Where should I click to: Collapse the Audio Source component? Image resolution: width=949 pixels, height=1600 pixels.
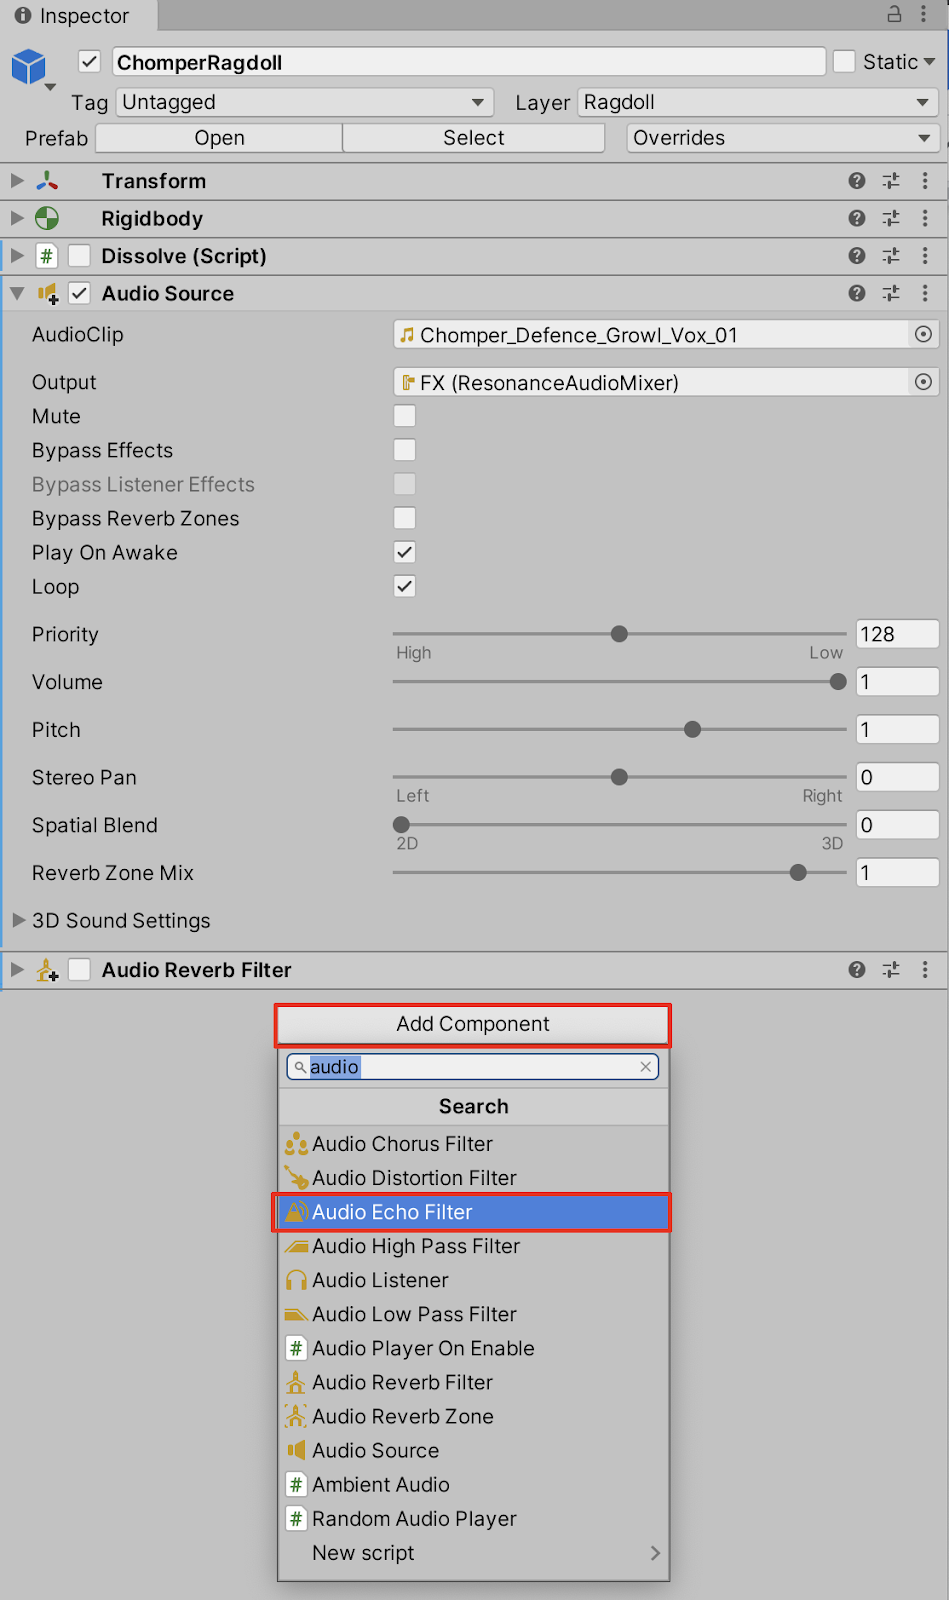[x=17, y=294]
